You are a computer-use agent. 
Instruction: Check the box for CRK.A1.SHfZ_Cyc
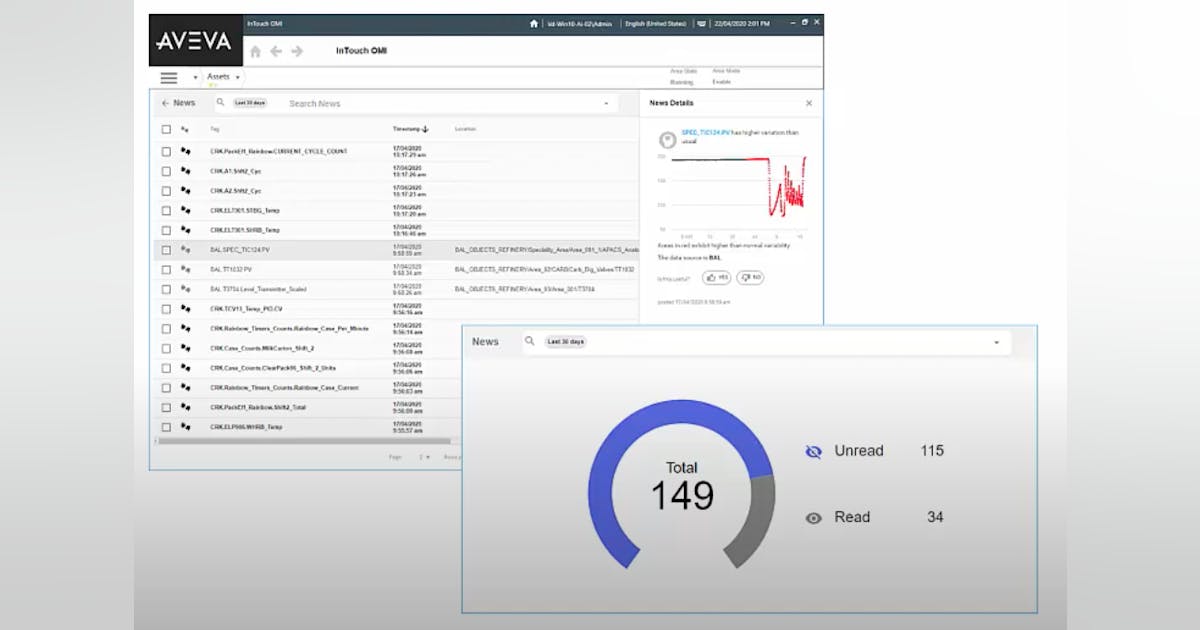165,171
